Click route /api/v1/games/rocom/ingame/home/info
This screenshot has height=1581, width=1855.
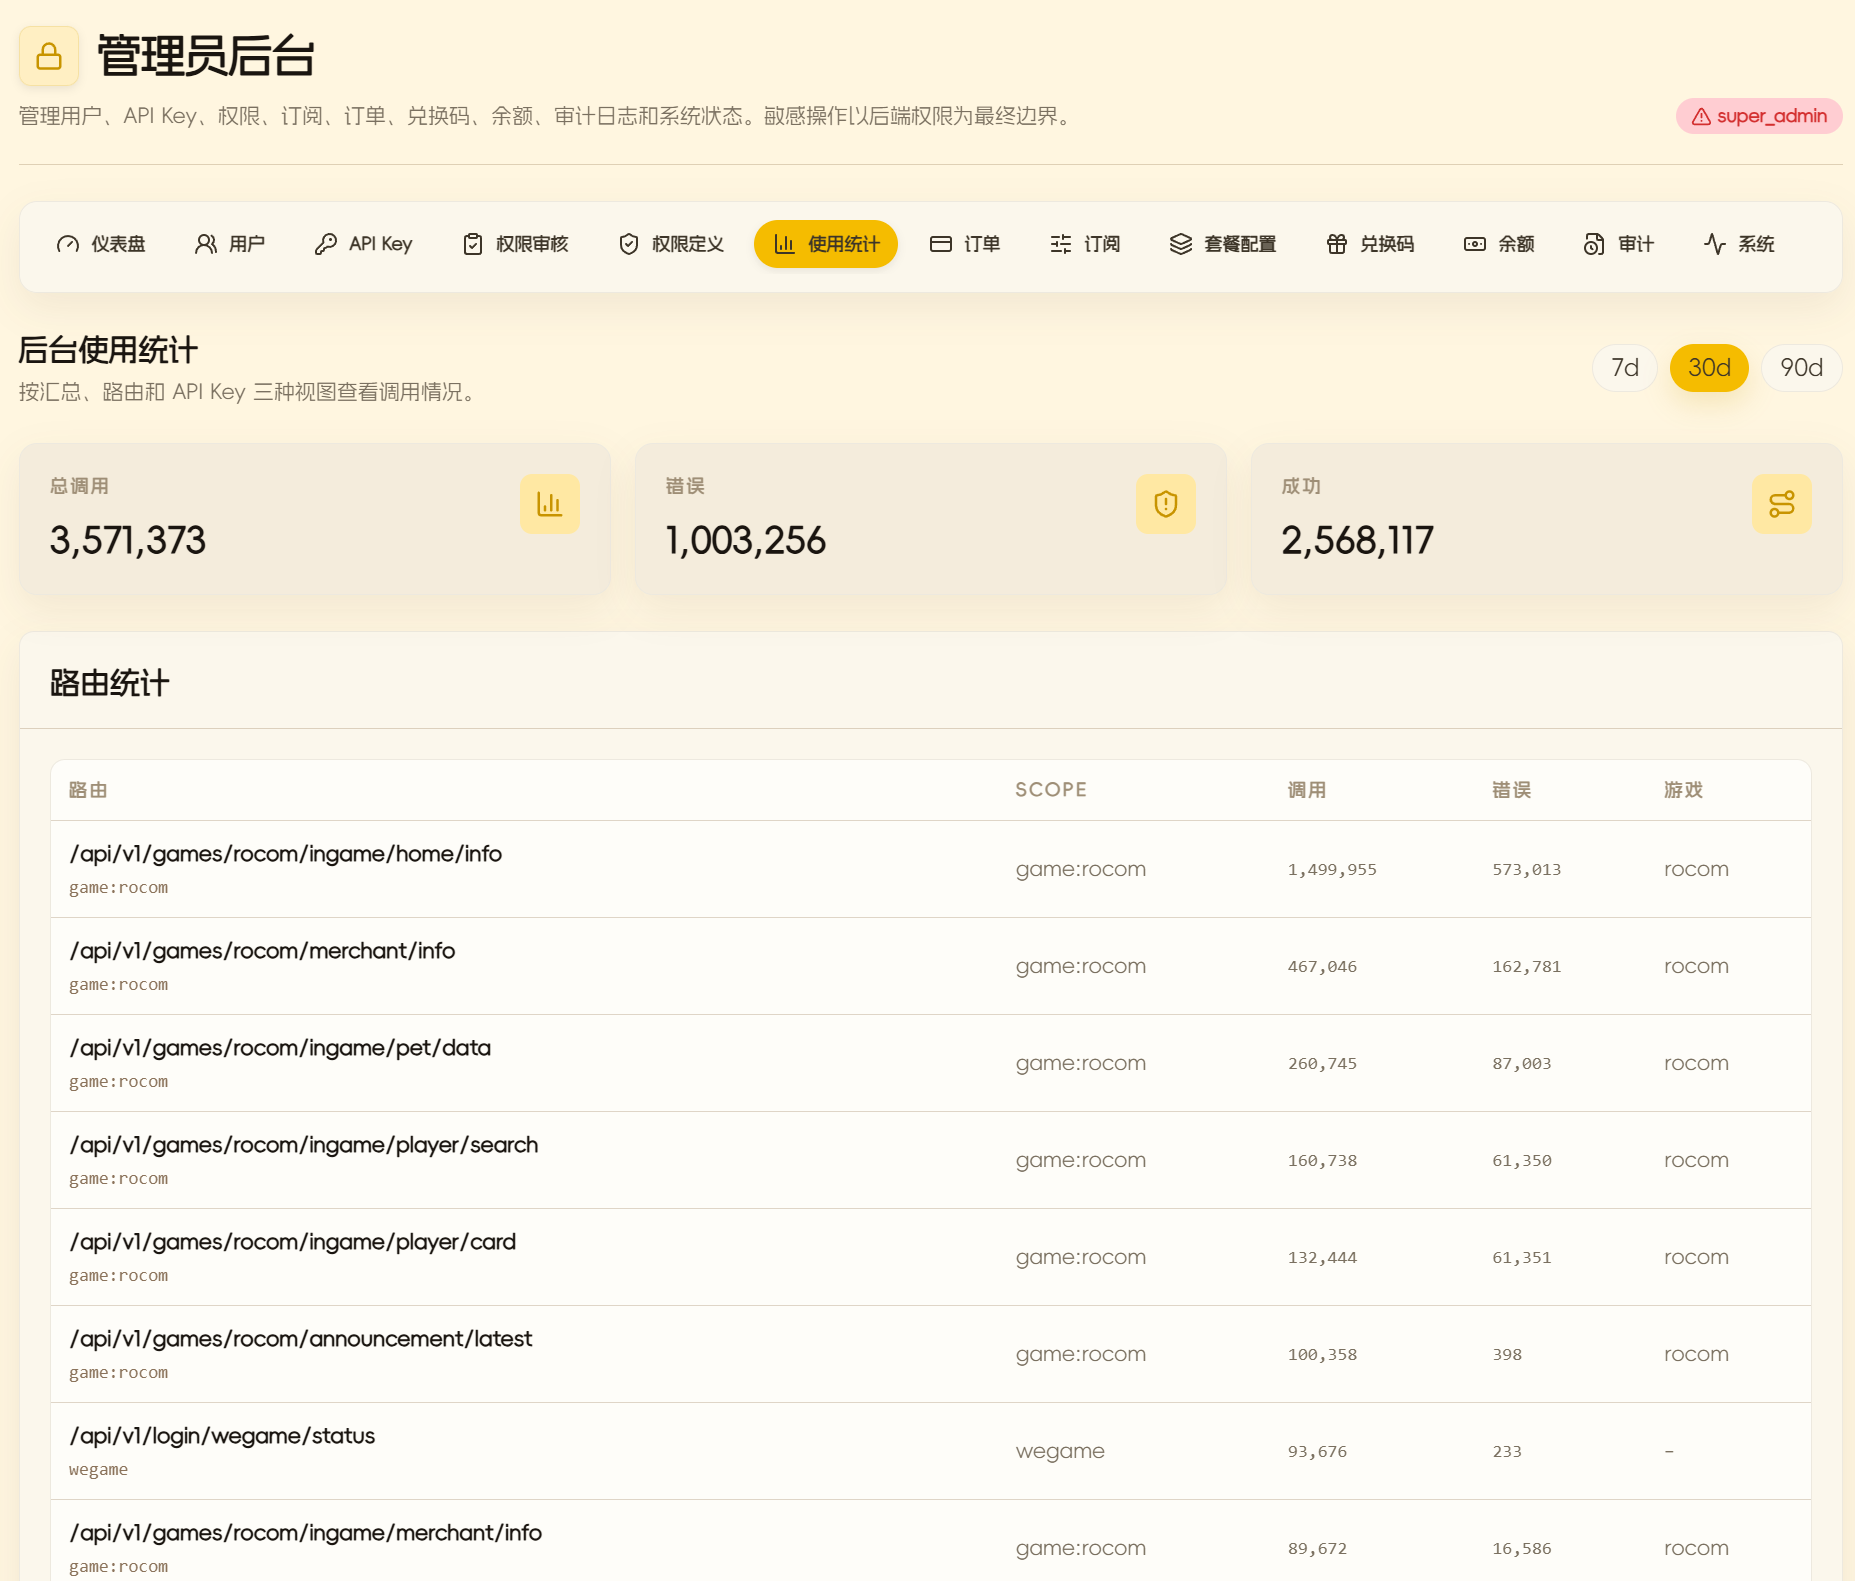coord(286,854)
